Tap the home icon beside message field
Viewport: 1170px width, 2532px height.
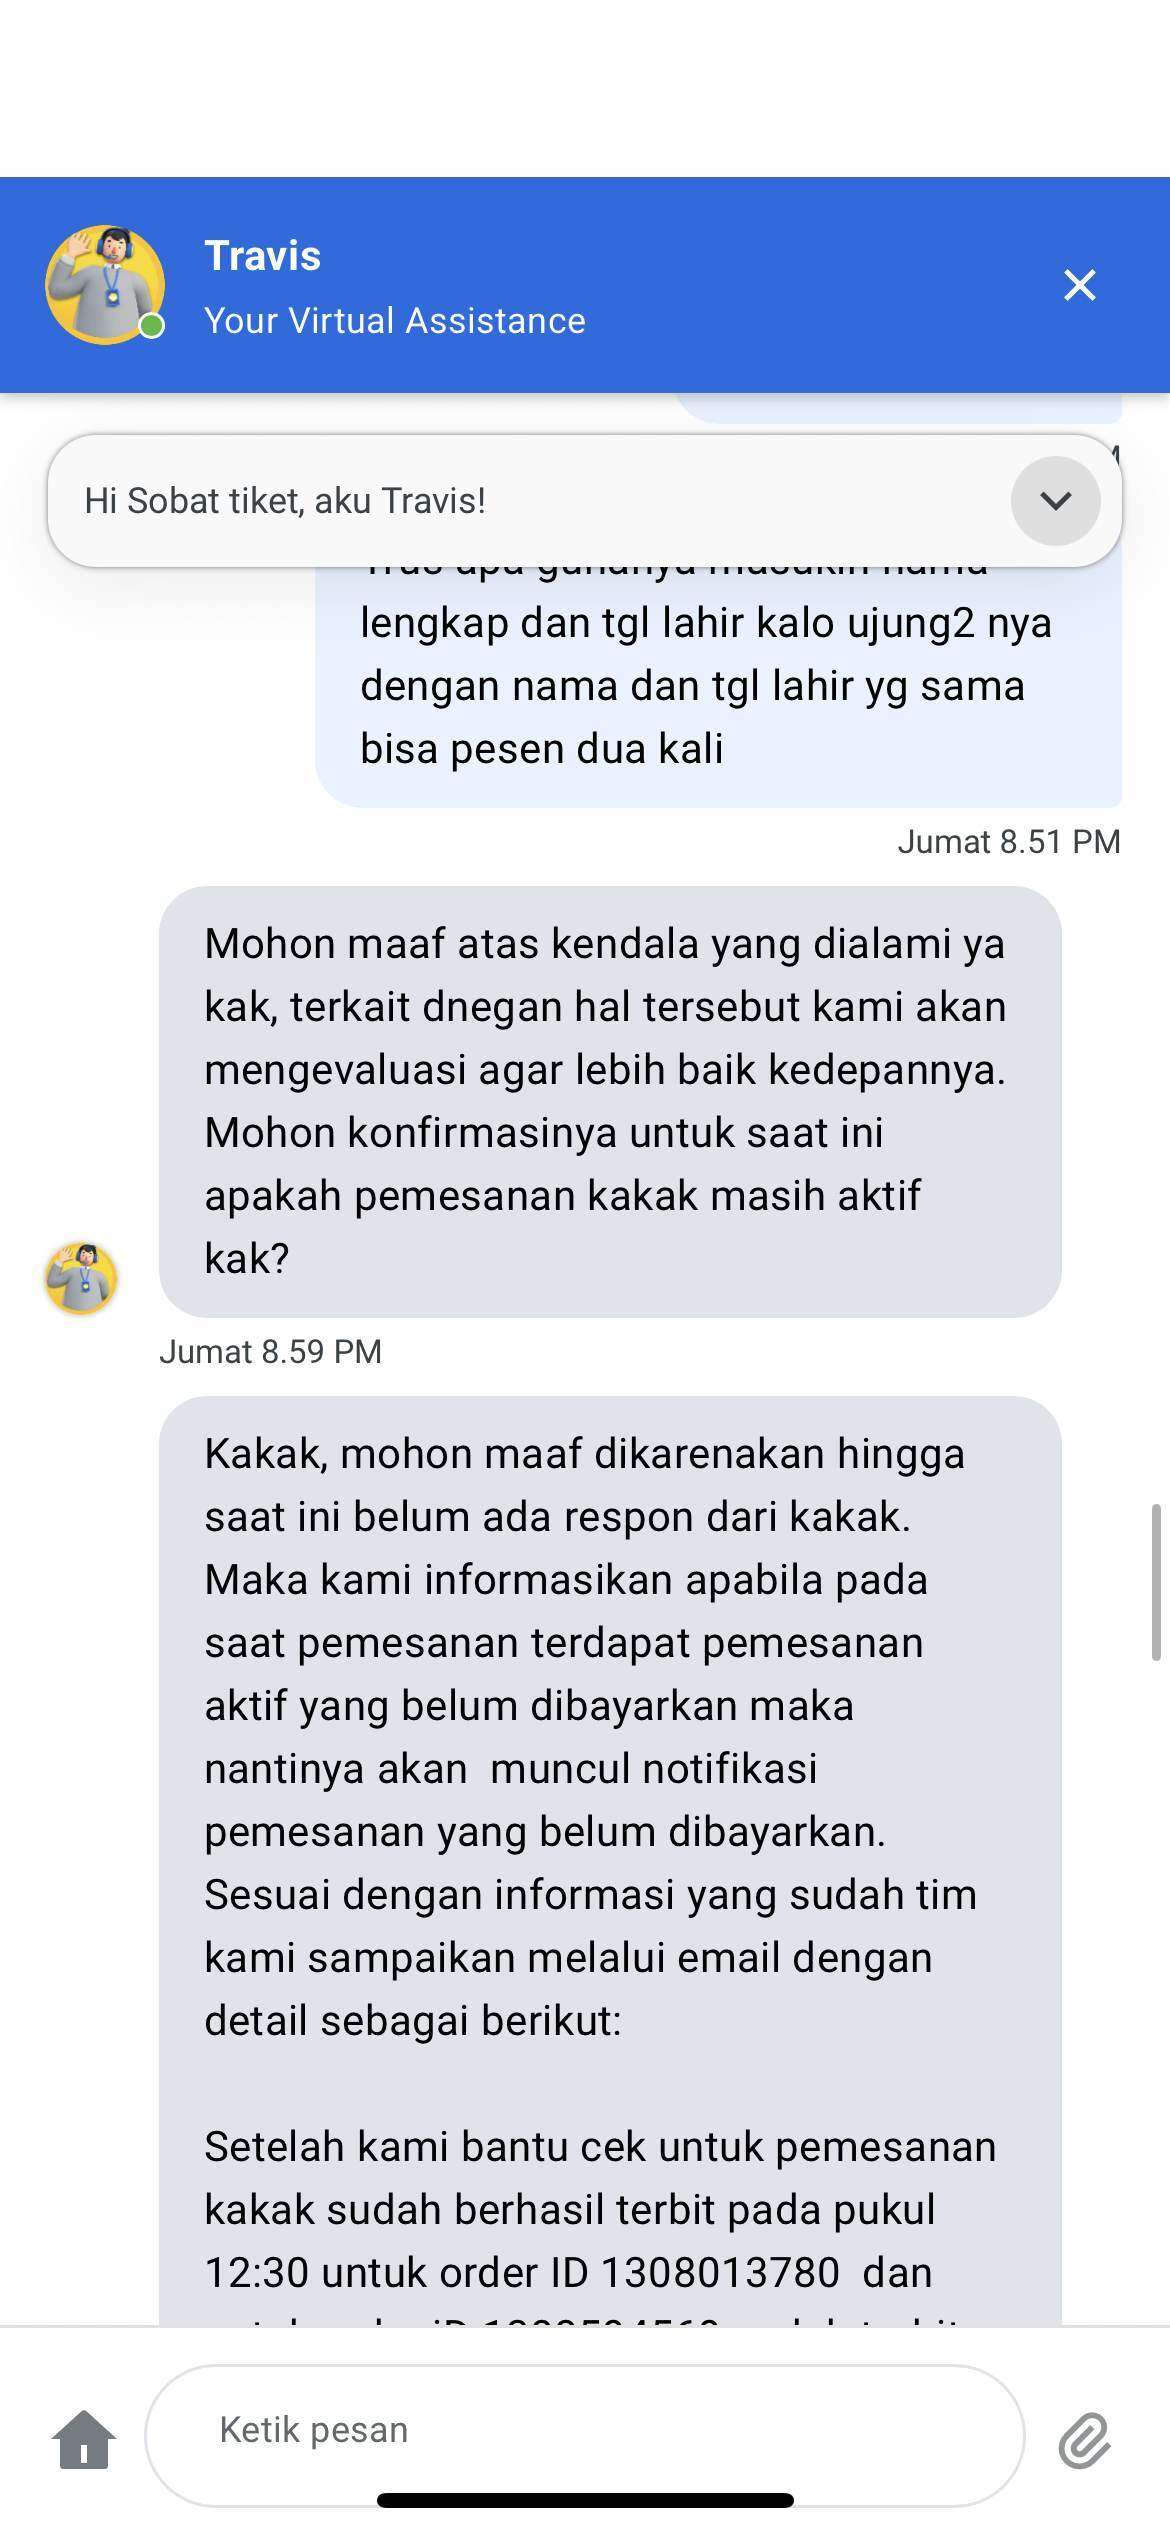[84, 2439]
